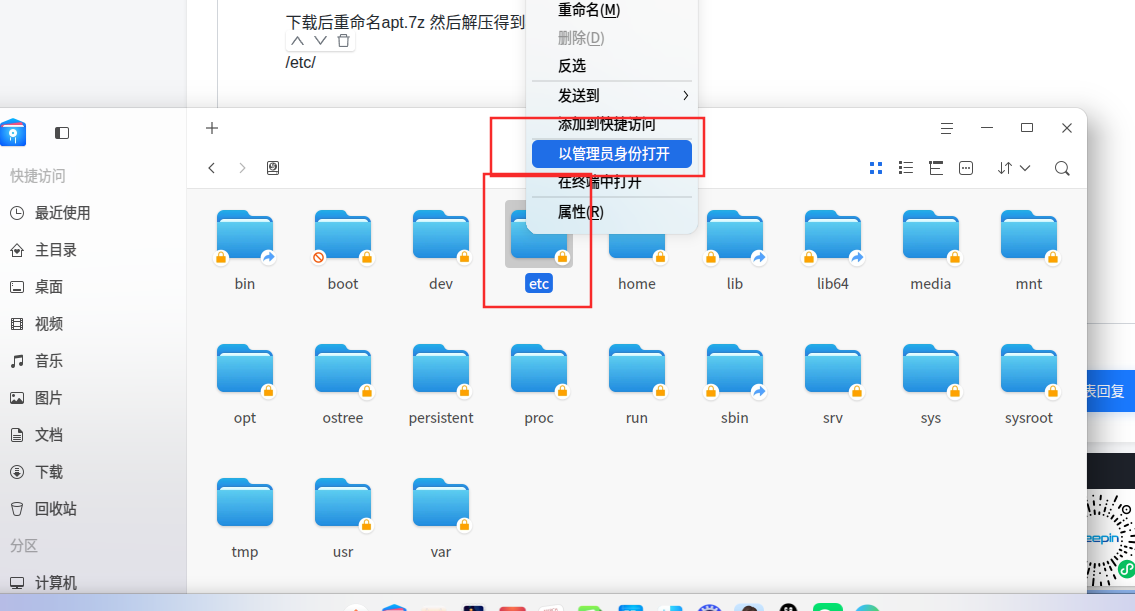The image size is (1135, 611).
Task: Open the search magnifier
Action: (1062, 169)
